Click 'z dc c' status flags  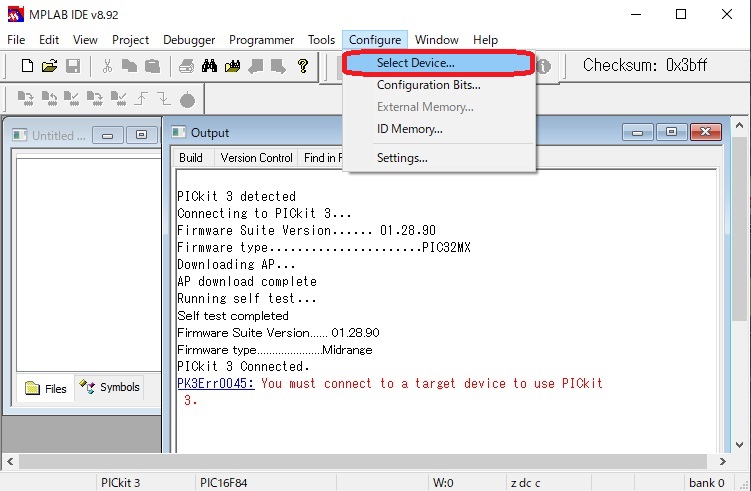click(525, 482)
